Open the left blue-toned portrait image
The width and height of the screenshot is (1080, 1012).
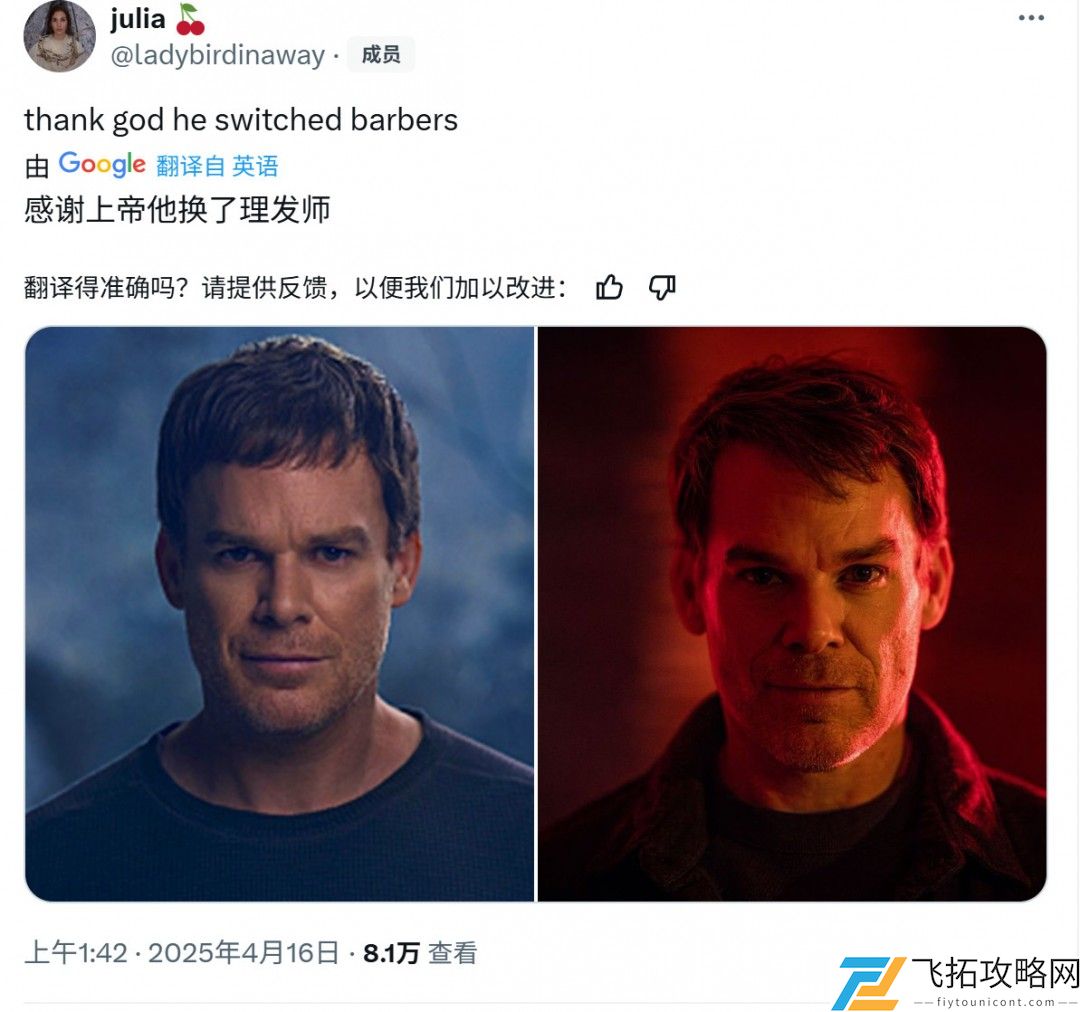[x=280, y=614]
